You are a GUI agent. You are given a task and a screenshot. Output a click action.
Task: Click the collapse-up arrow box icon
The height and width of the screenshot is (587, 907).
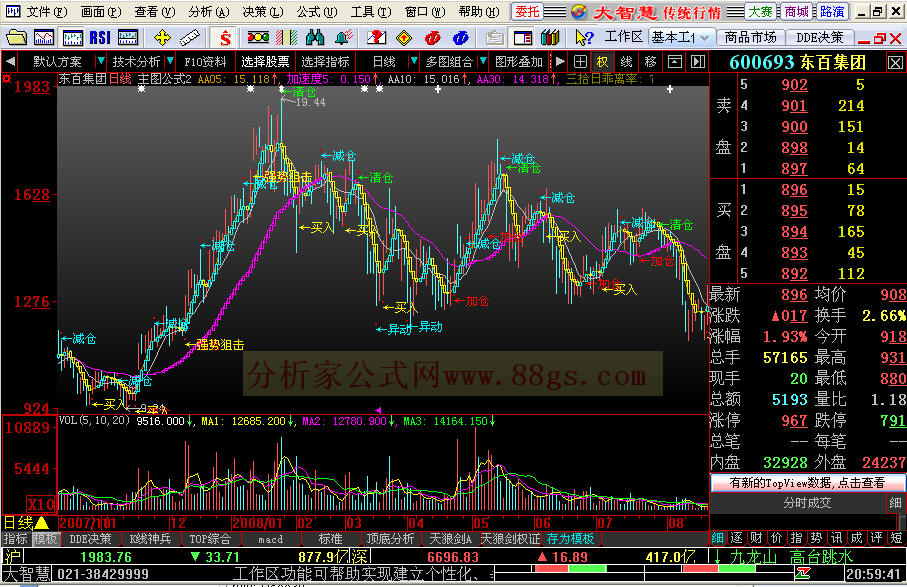click(x=674, y=61)
